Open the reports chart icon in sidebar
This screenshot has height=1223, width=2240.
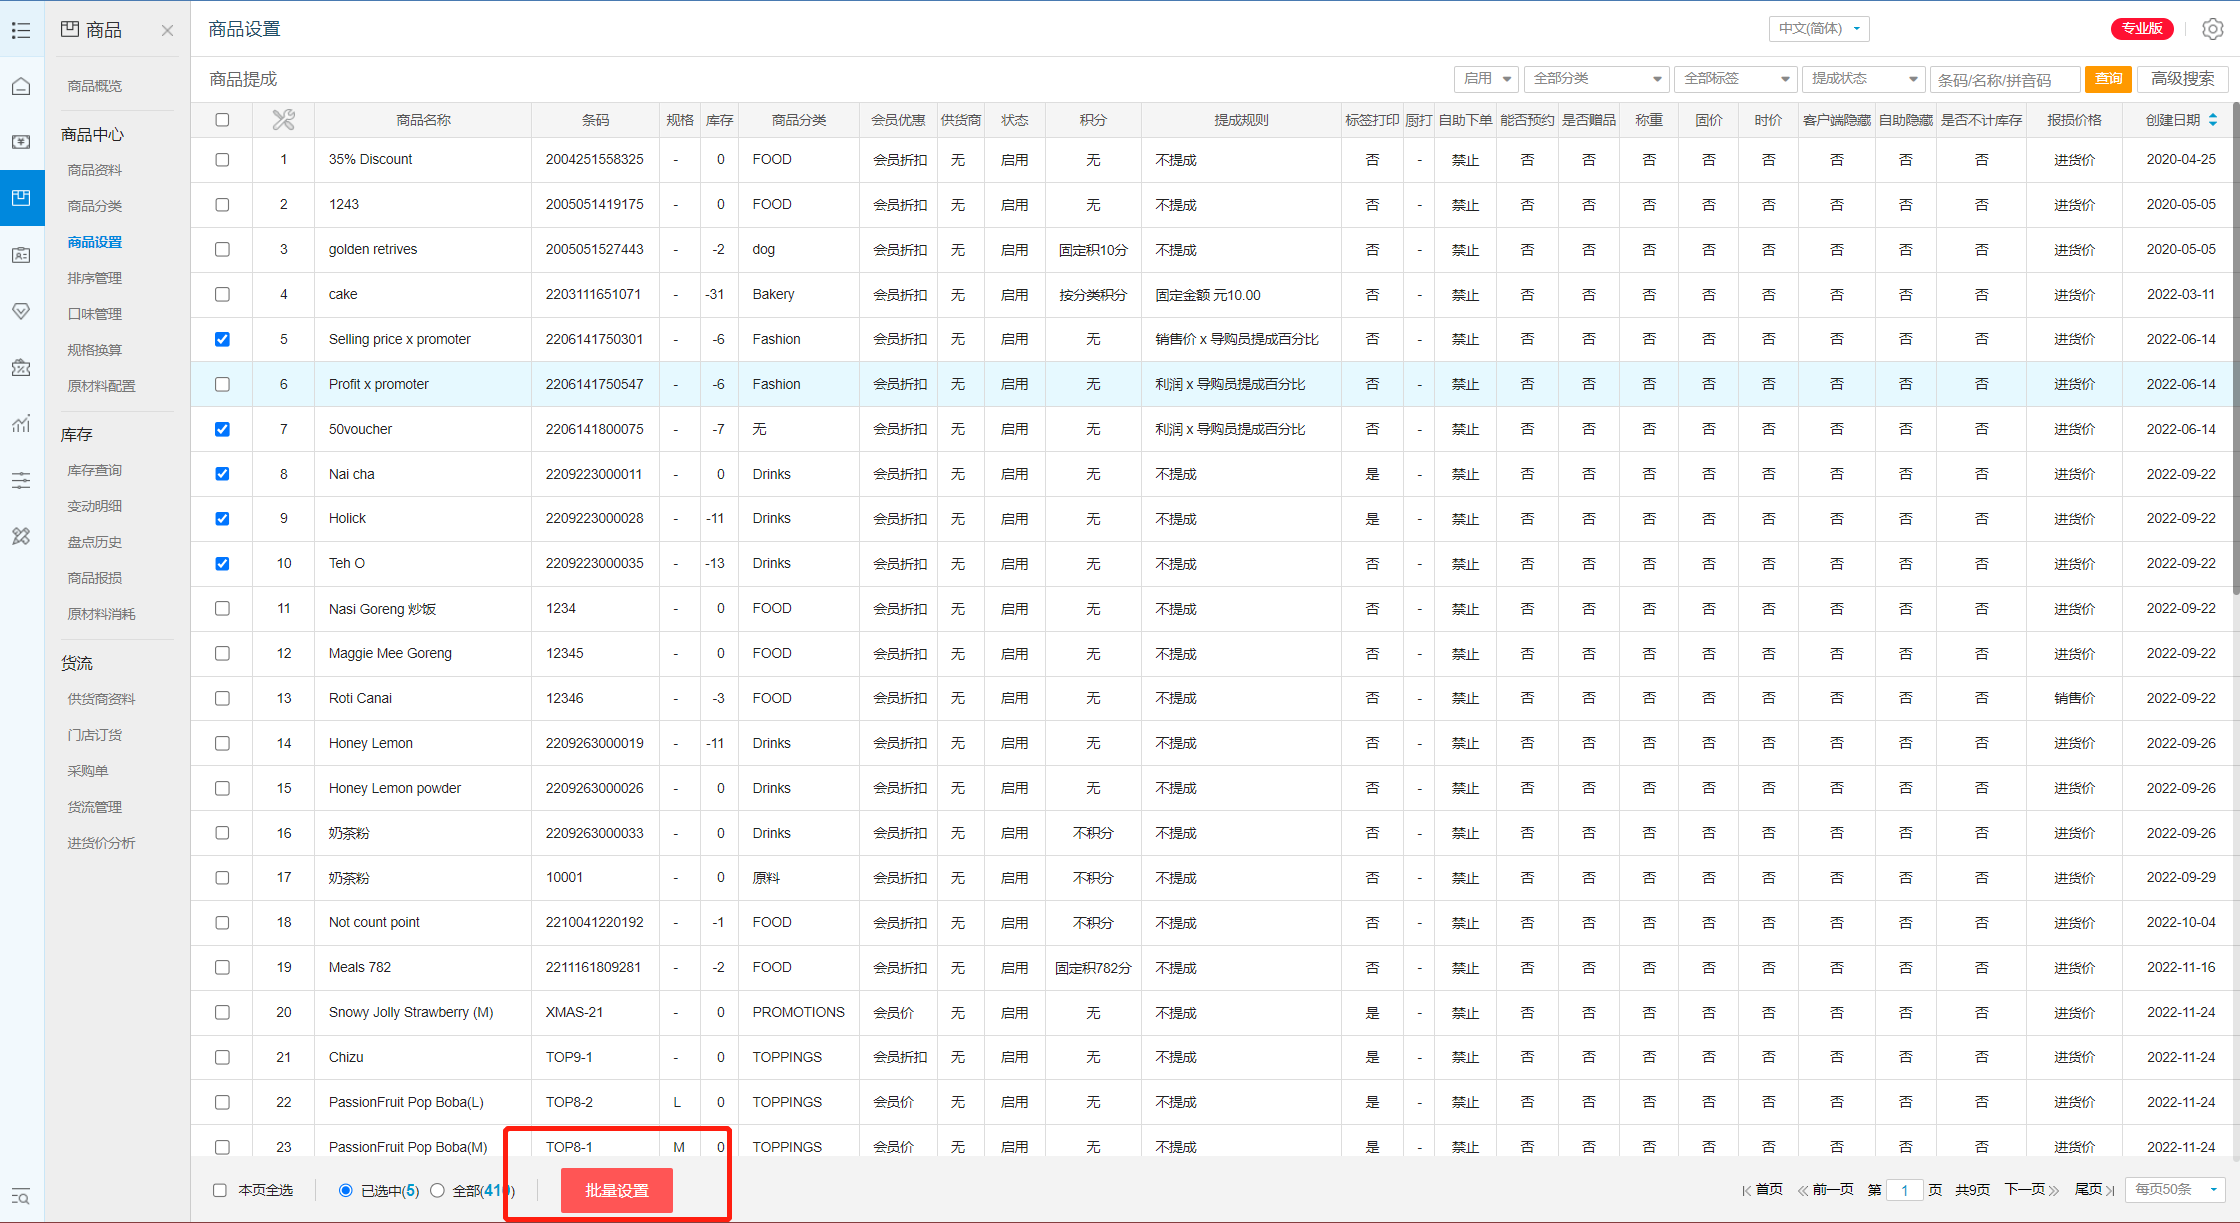pos(21,424)
